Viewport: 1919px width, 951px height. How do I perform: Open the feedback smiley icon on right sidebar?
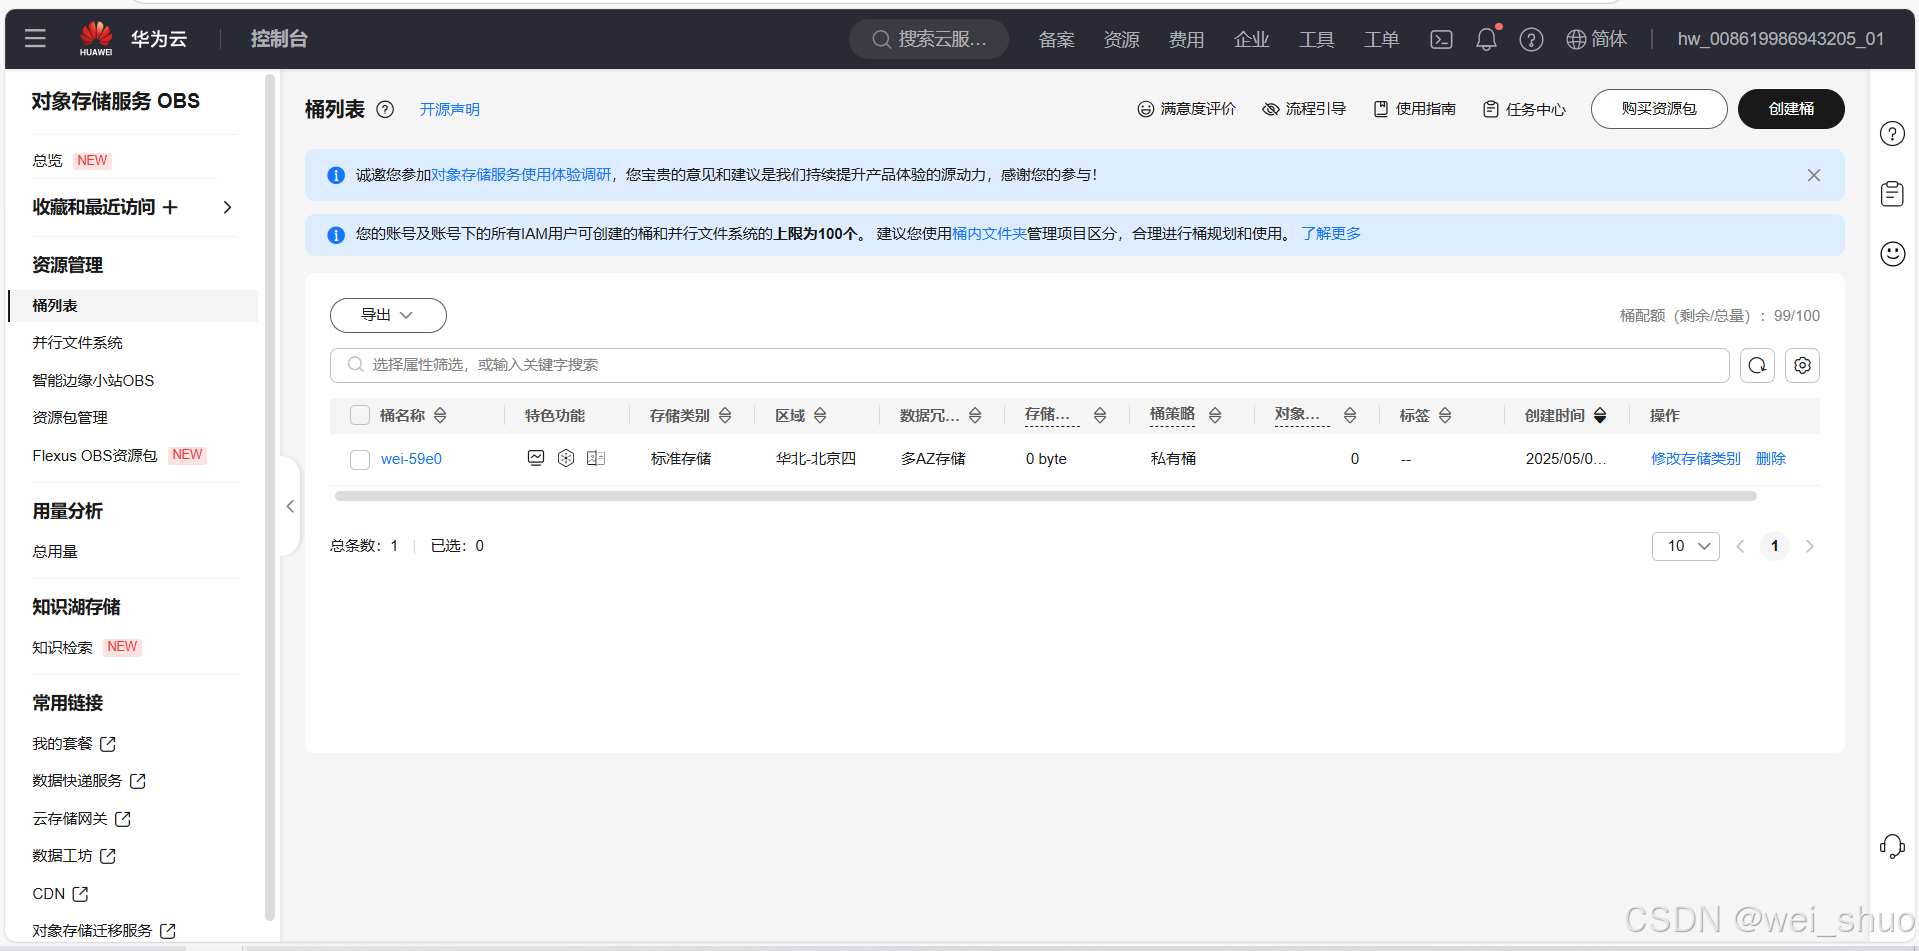1891,254
